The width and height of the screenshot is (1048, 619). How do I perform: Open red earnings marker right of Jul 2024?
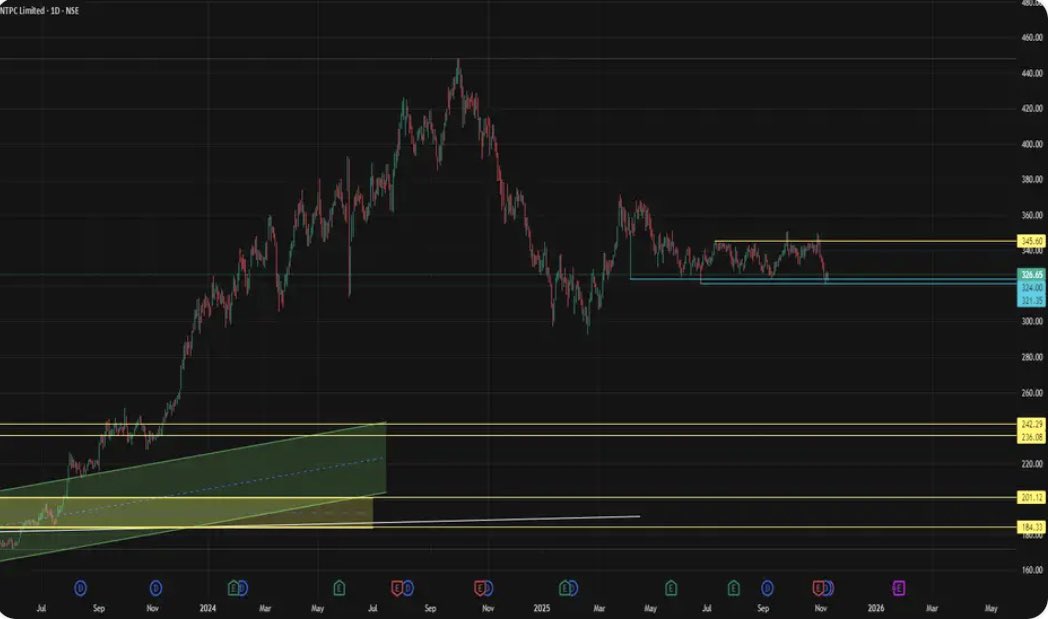(397, 588)
